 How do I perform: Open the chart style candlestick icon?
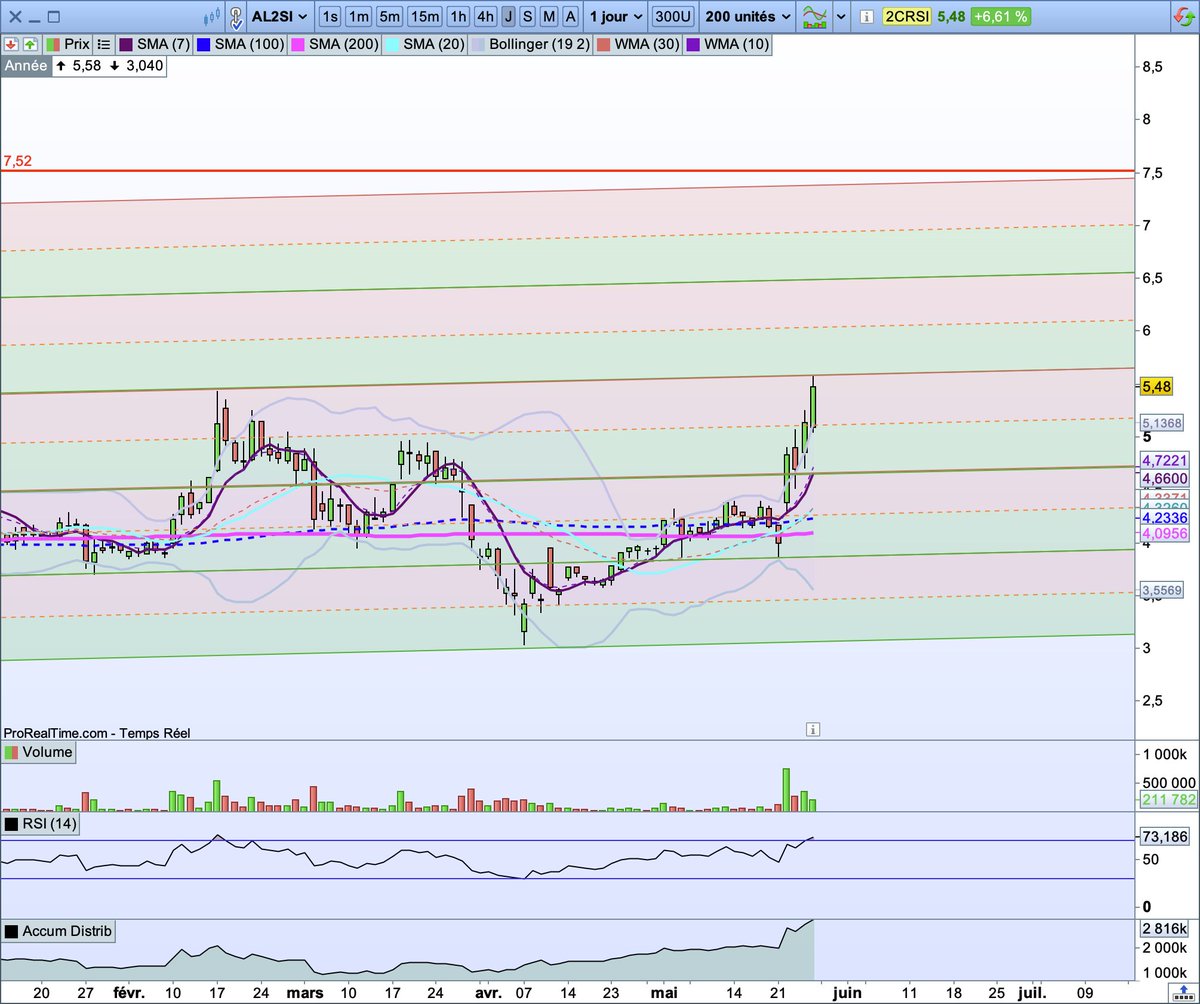[211, 17]
